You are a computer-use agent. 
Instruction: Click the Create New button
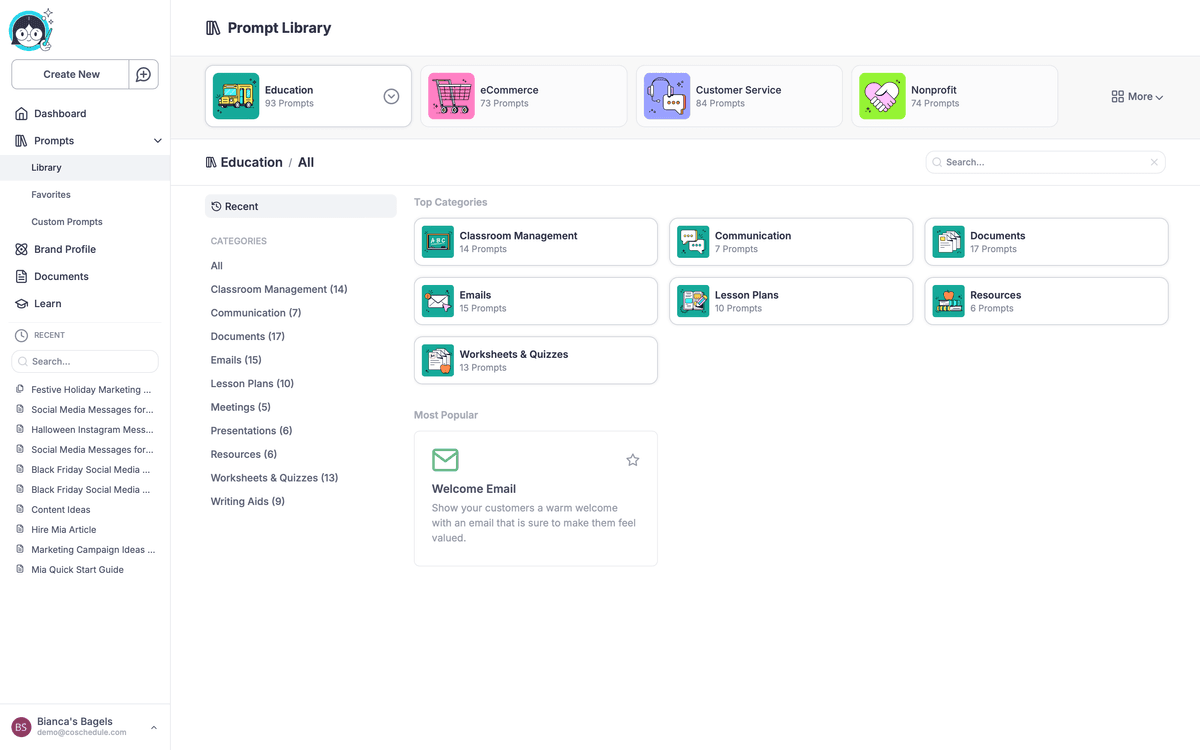pyautogui.click(x=69, y=74)
